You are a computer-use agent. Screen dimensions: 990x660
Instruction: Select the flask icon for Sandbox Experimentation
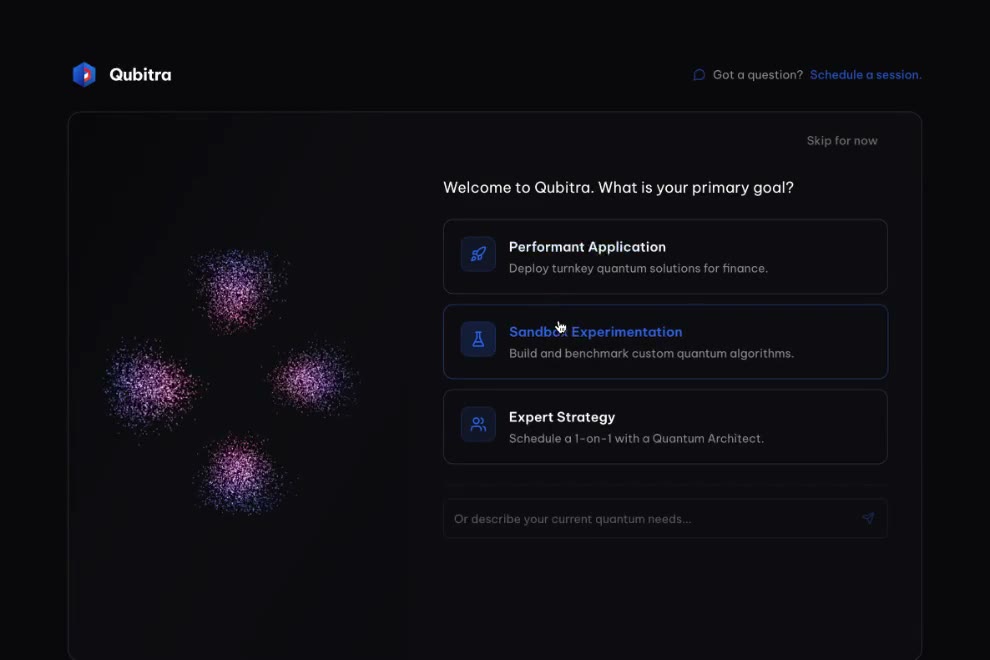[478, 339]
